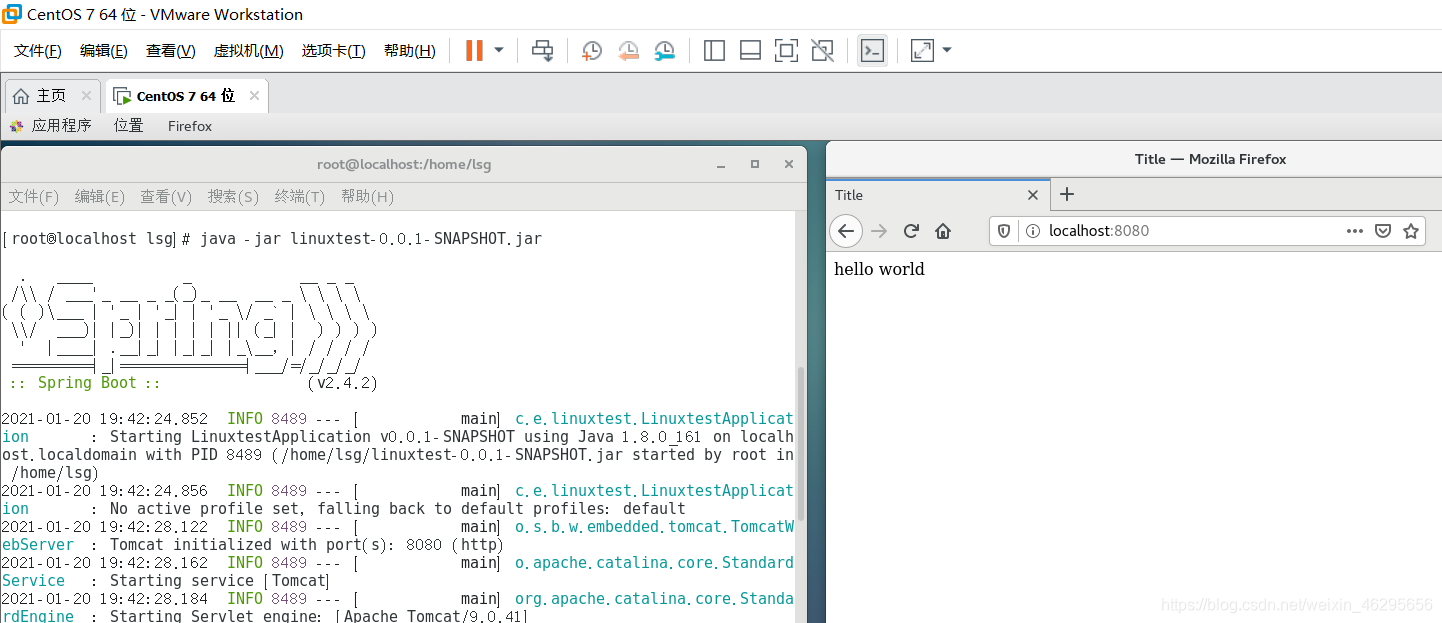Reload the Firefox page
1442x623 pixels.
911,231
